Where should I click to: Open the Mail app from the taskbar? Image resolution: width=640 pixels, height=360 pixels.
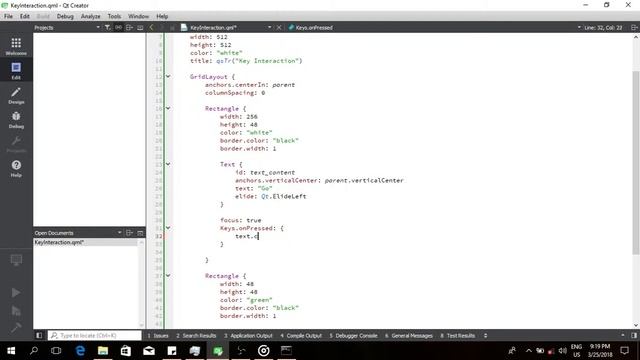[149, 351]
